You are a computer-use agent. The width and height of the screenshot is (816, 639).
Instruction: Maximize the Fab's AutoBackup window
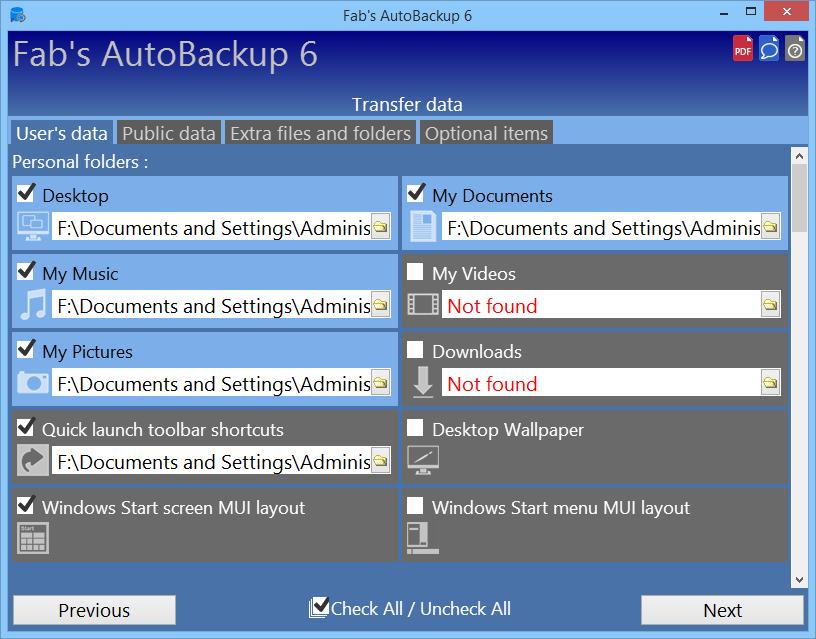[750, 12]
